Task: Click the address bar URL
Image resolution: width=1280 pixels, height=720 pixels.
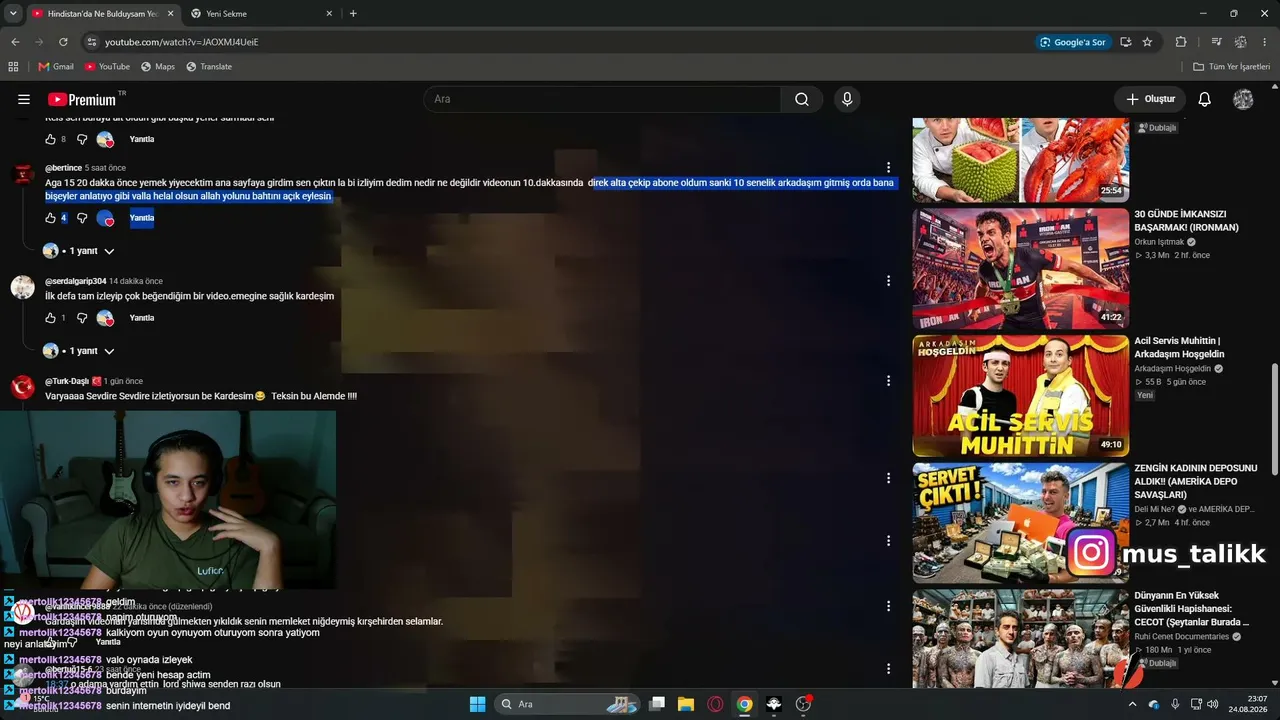Action: pos(182,42)
